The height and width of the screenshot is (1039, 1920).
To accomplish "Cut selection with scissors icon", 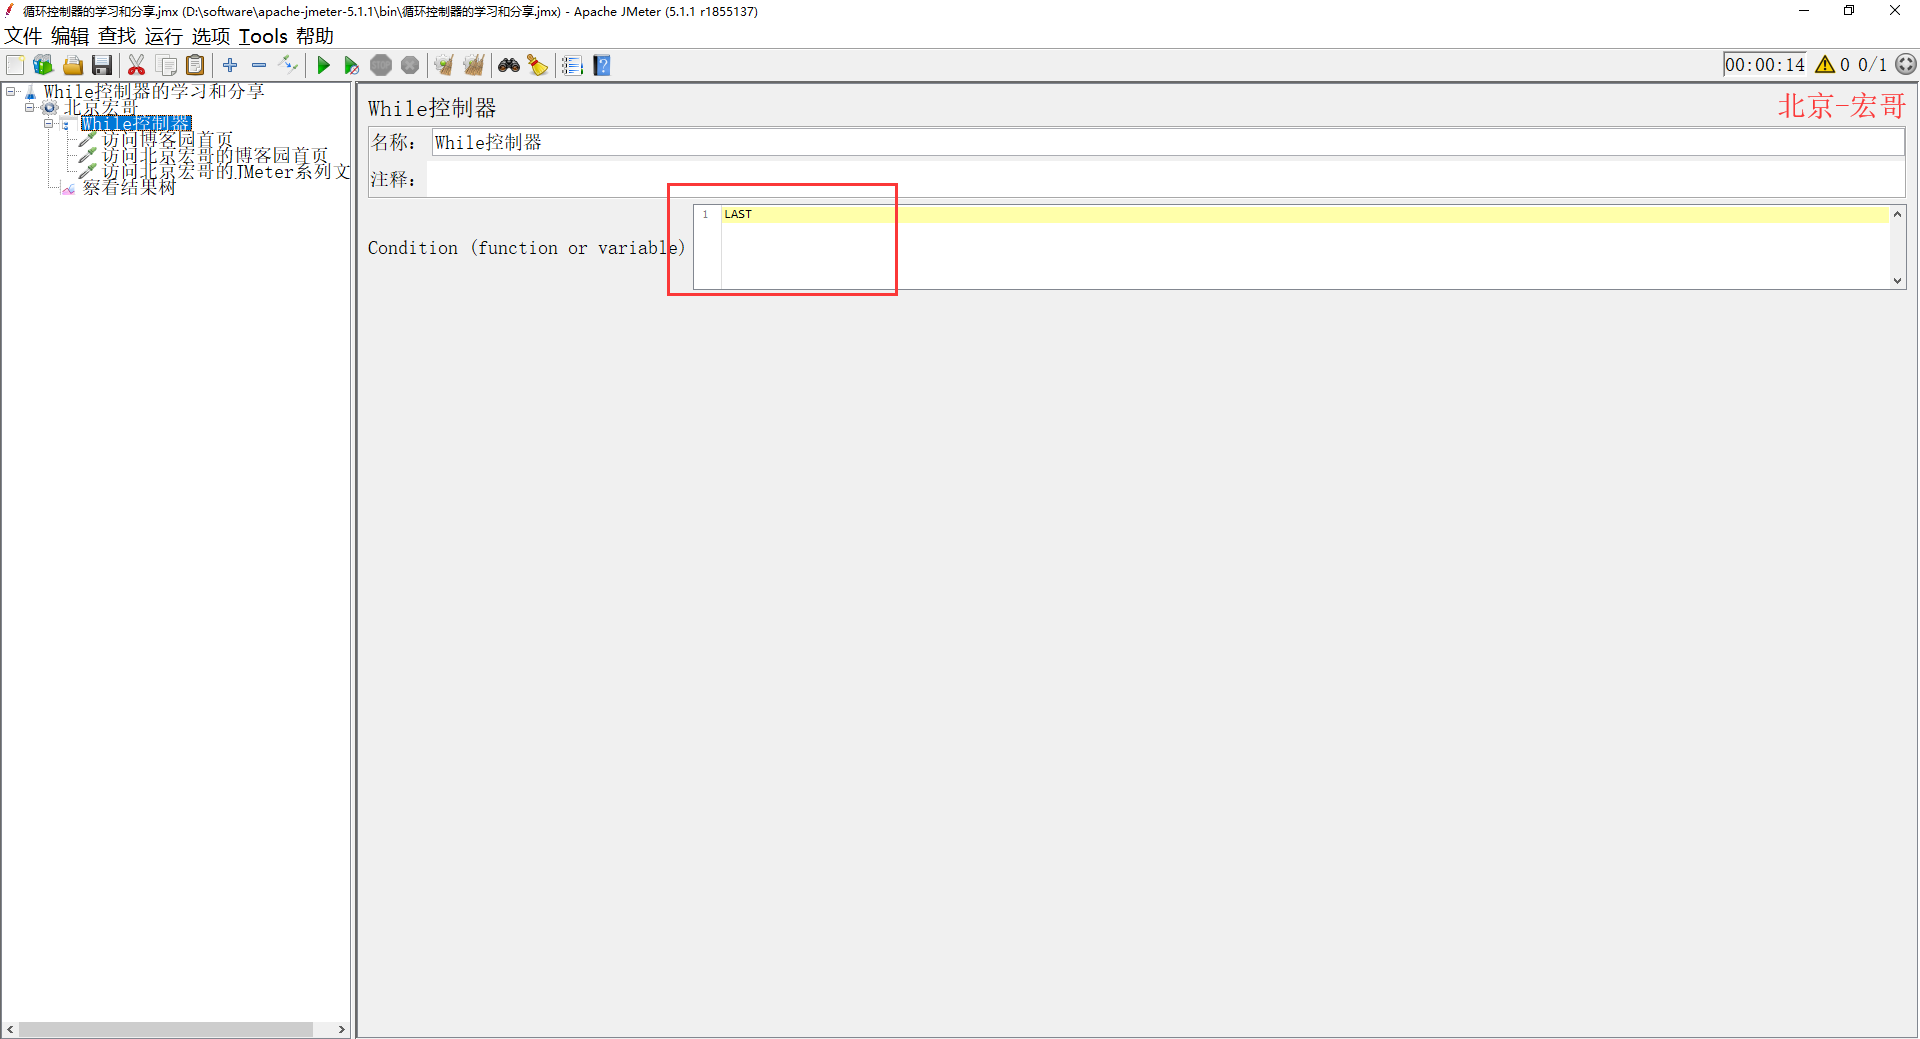I will tap(137, 65).
